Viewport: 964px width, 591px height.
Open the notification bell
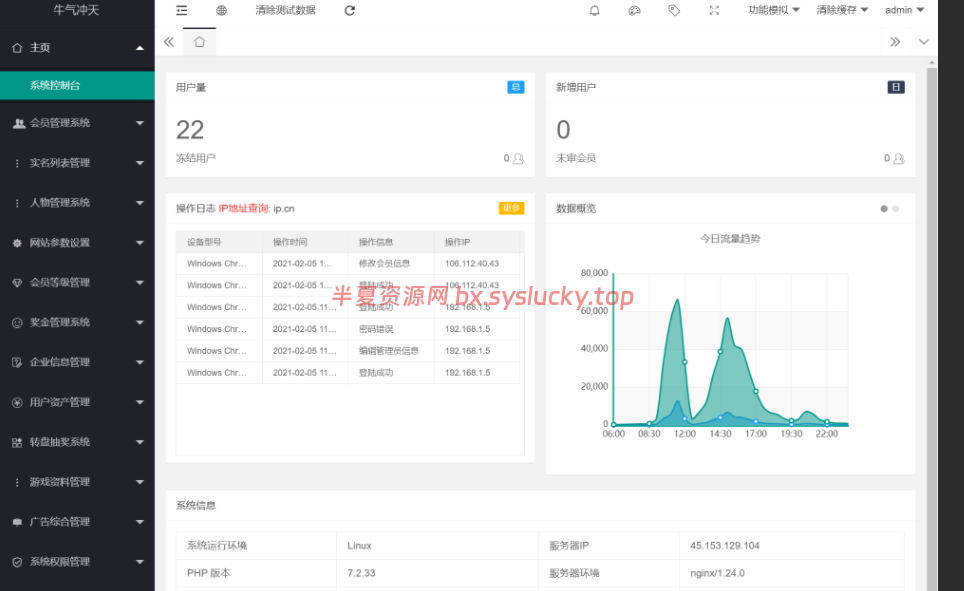coord(595,10)
